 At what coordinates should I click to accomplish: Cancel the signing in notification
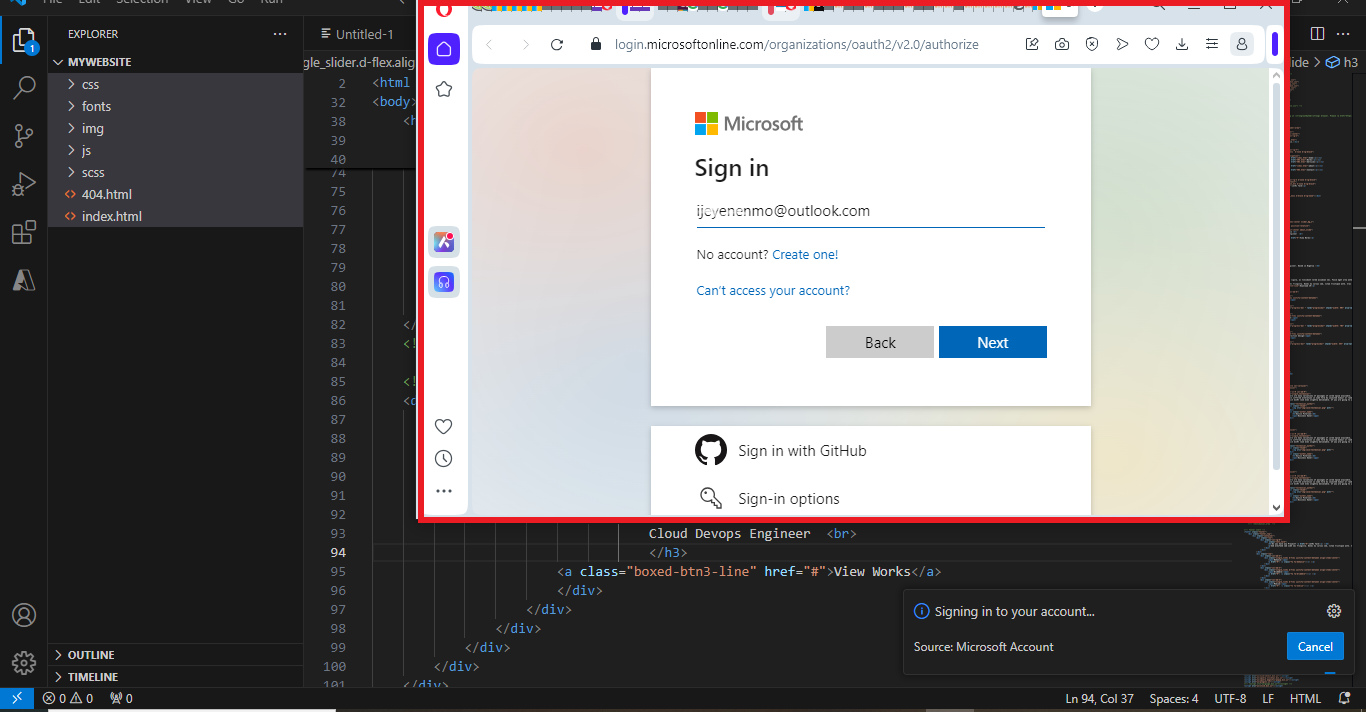(x=1315, y=647)
